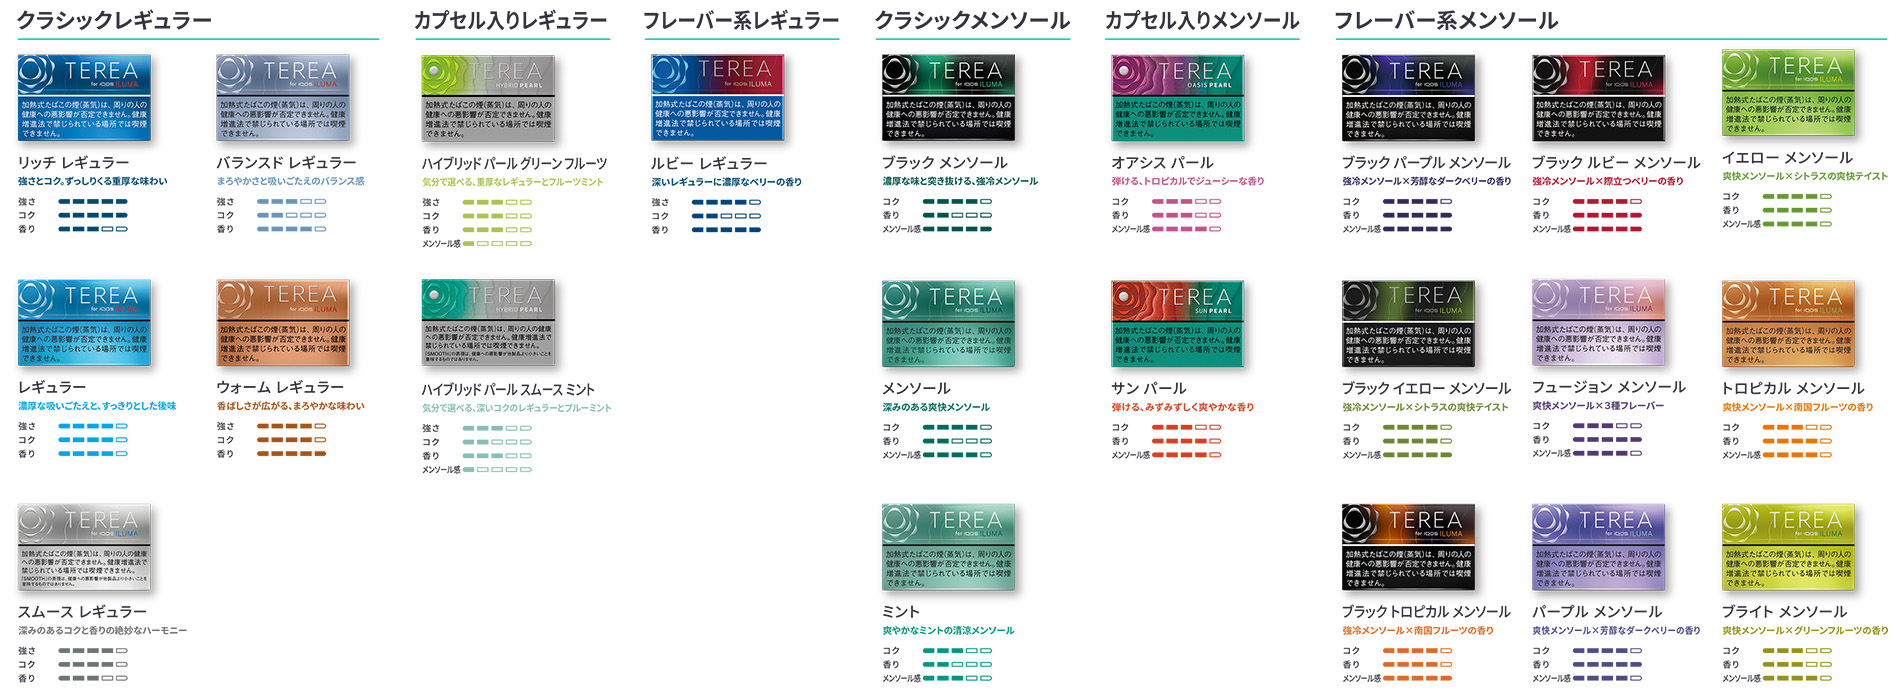Click the ウォーム レギュラー orange pack image
The image size is (1900, 700).
(284, 323)
